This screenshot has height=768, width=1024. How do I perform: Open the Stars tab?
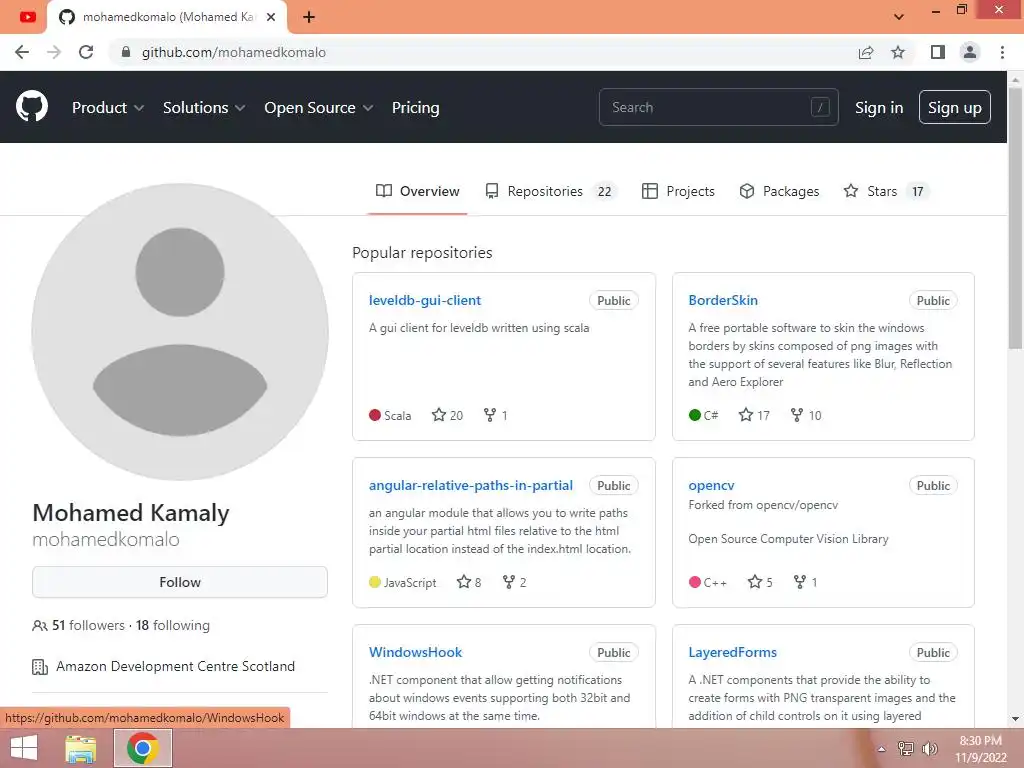point(886,191)
